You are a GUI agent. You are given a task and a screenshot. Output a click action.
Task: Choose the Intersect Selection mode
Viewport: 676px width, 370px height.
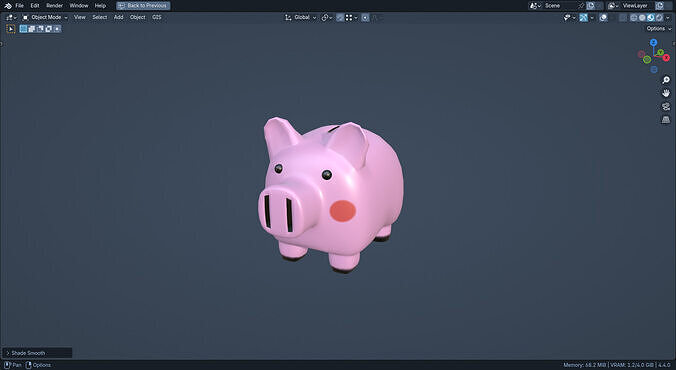57,29
